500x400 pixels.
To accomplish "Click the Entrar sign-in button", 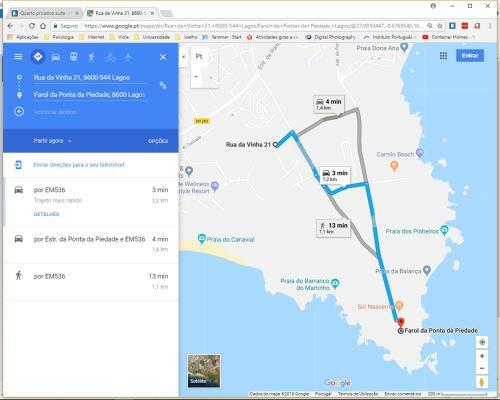I will pyautogui.click(x=470, y=56).
